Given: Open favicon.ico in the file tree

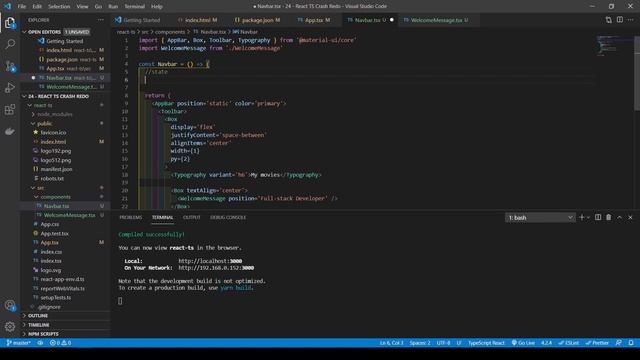Looking at the screenshot, I should tap(53, 133).
